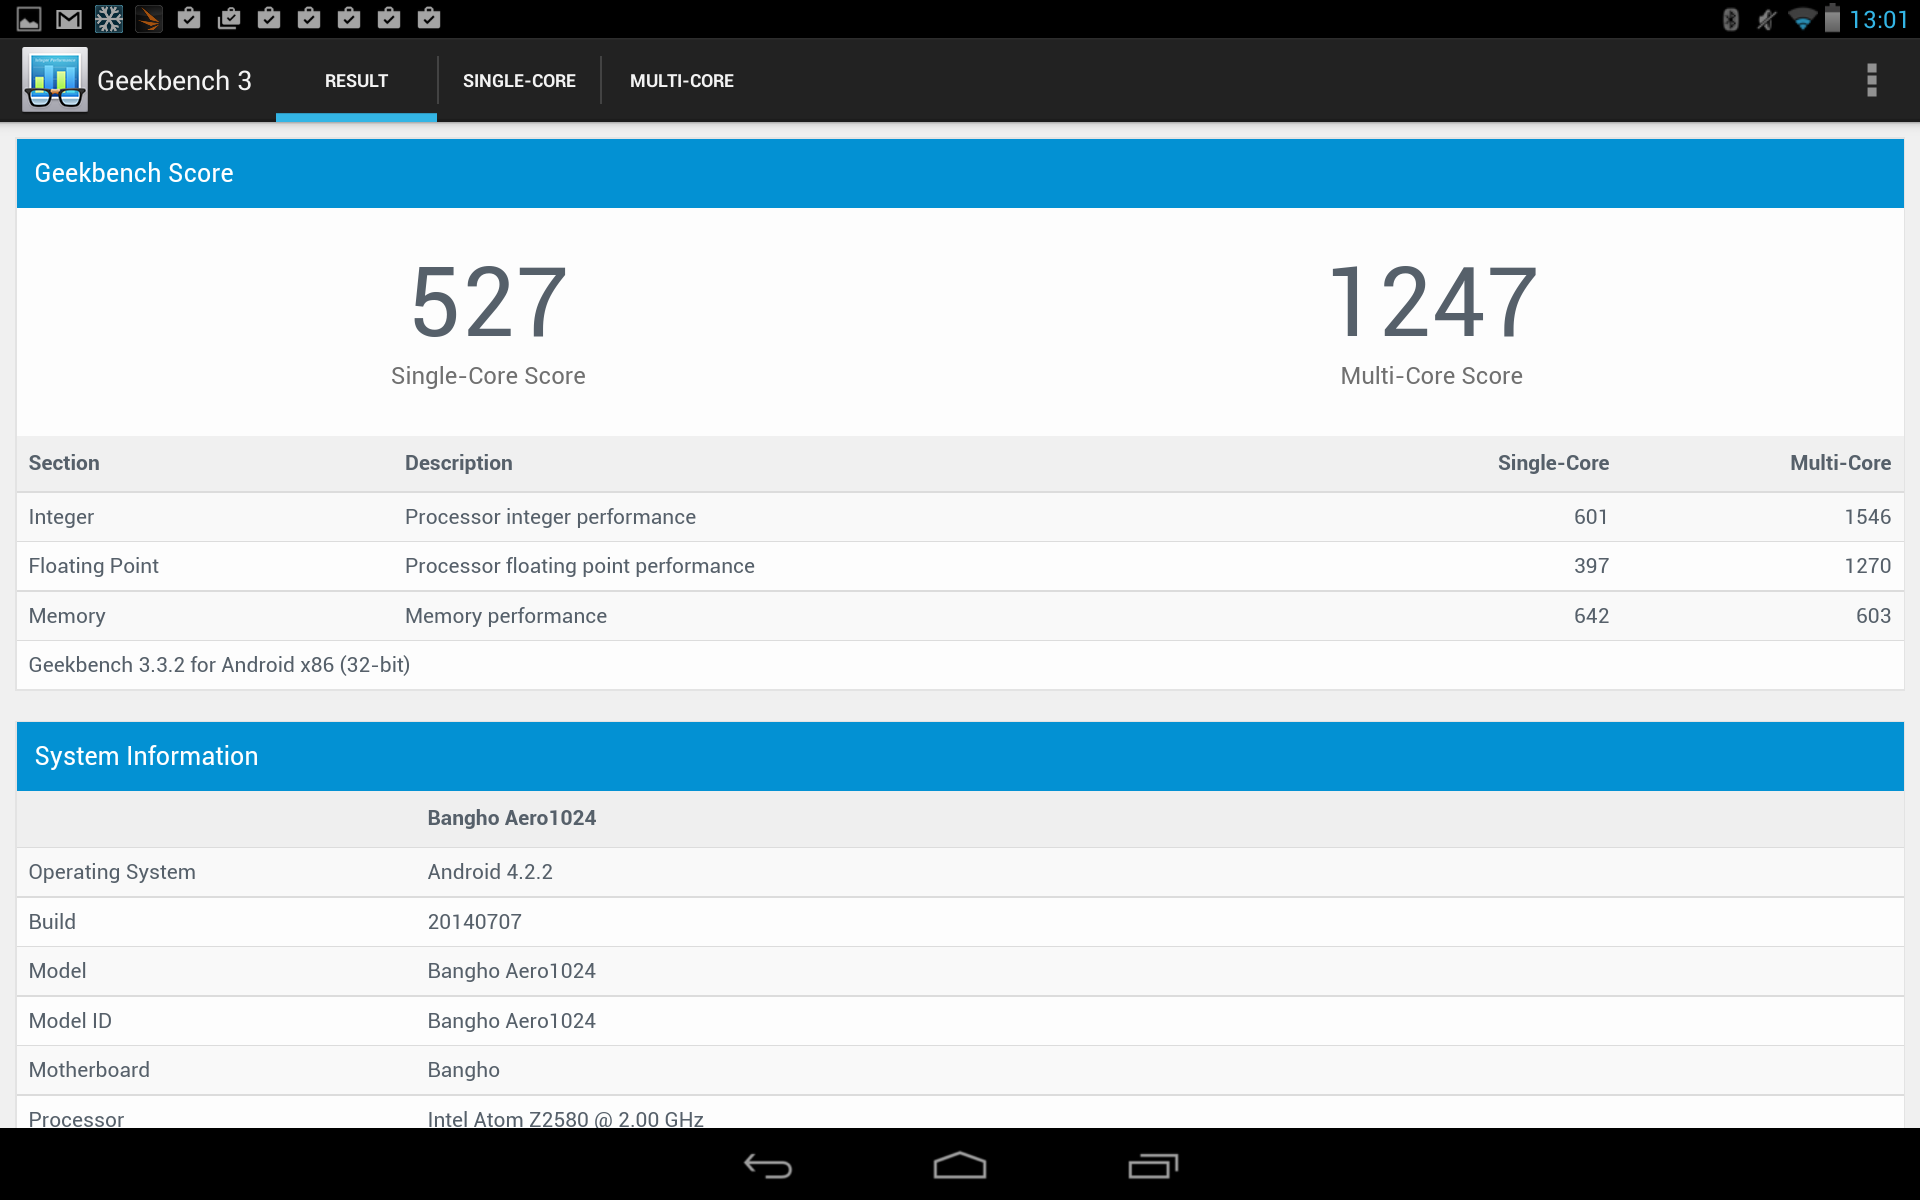
Task: Tap the Wi-Fi signal status icon
Action: [1802, 19]
